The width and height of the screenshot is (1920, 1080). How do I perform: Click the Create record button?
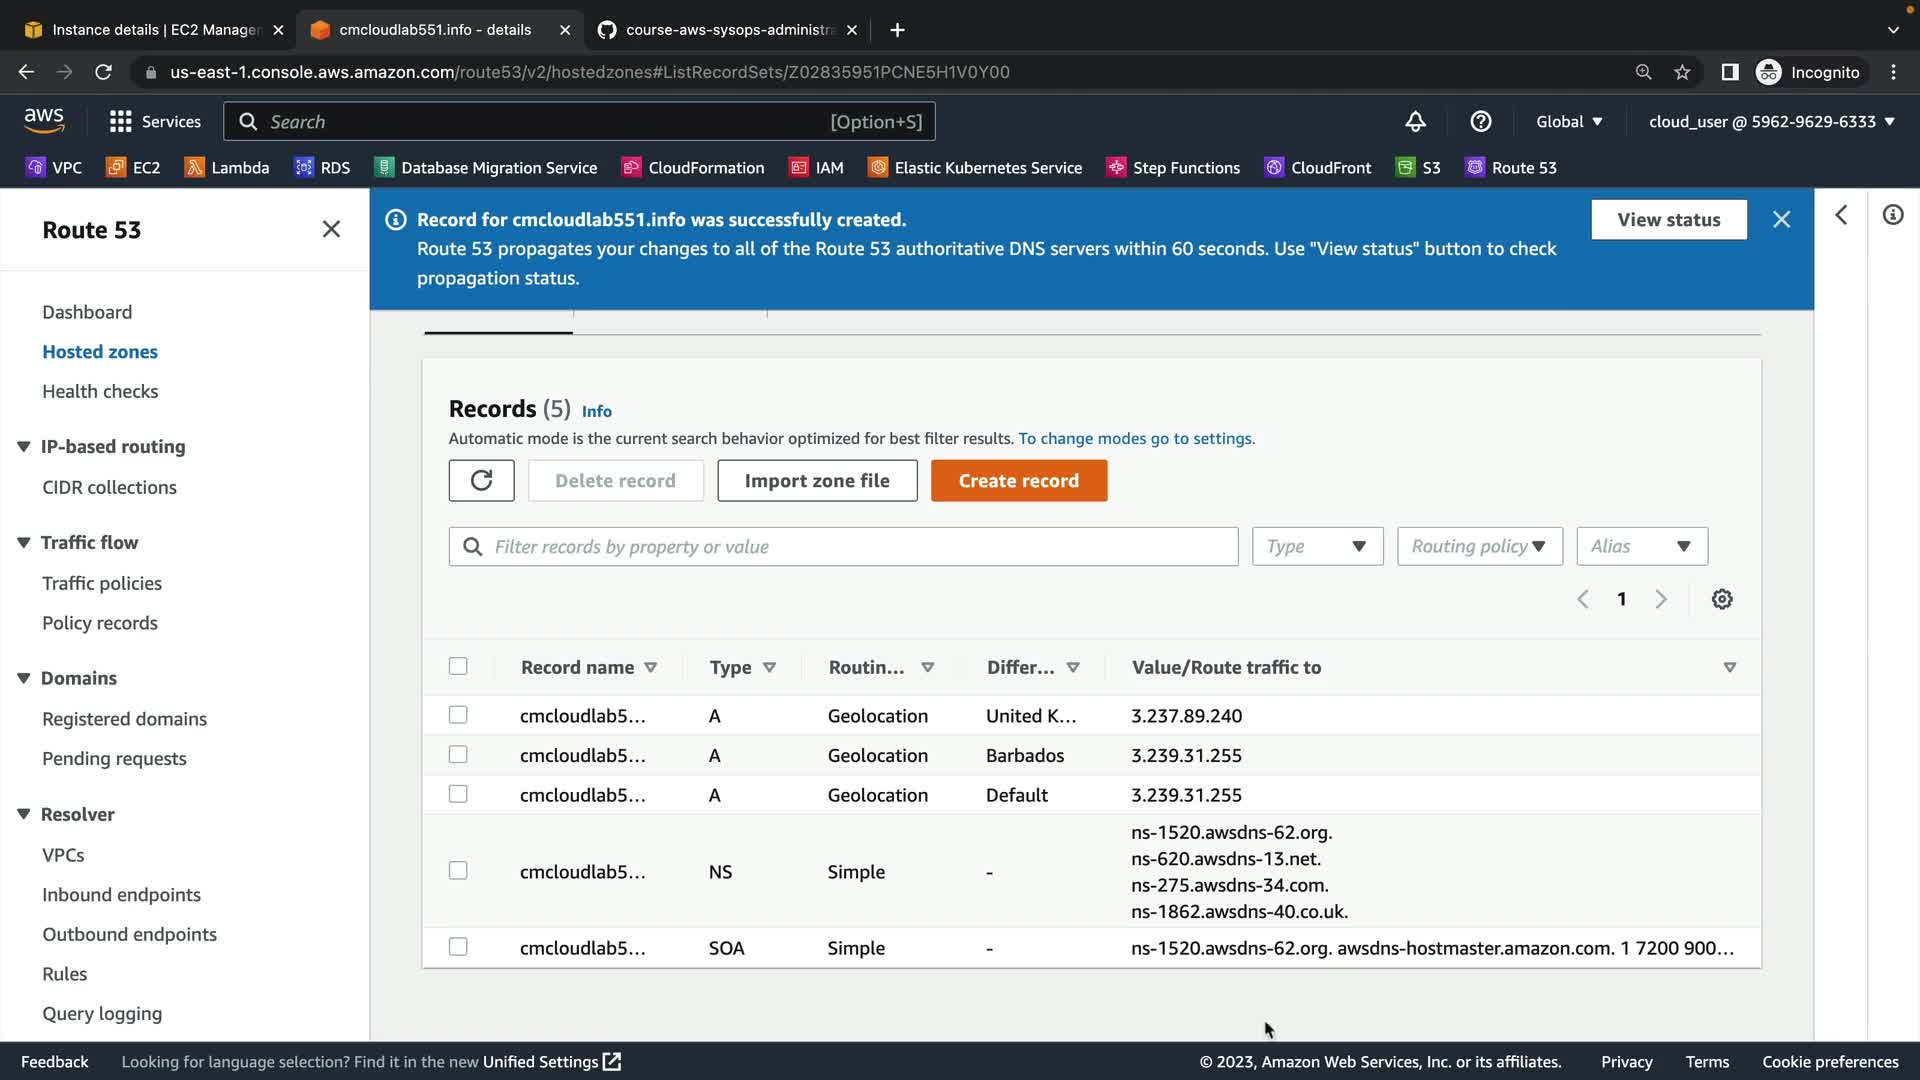pos(1018,481)
